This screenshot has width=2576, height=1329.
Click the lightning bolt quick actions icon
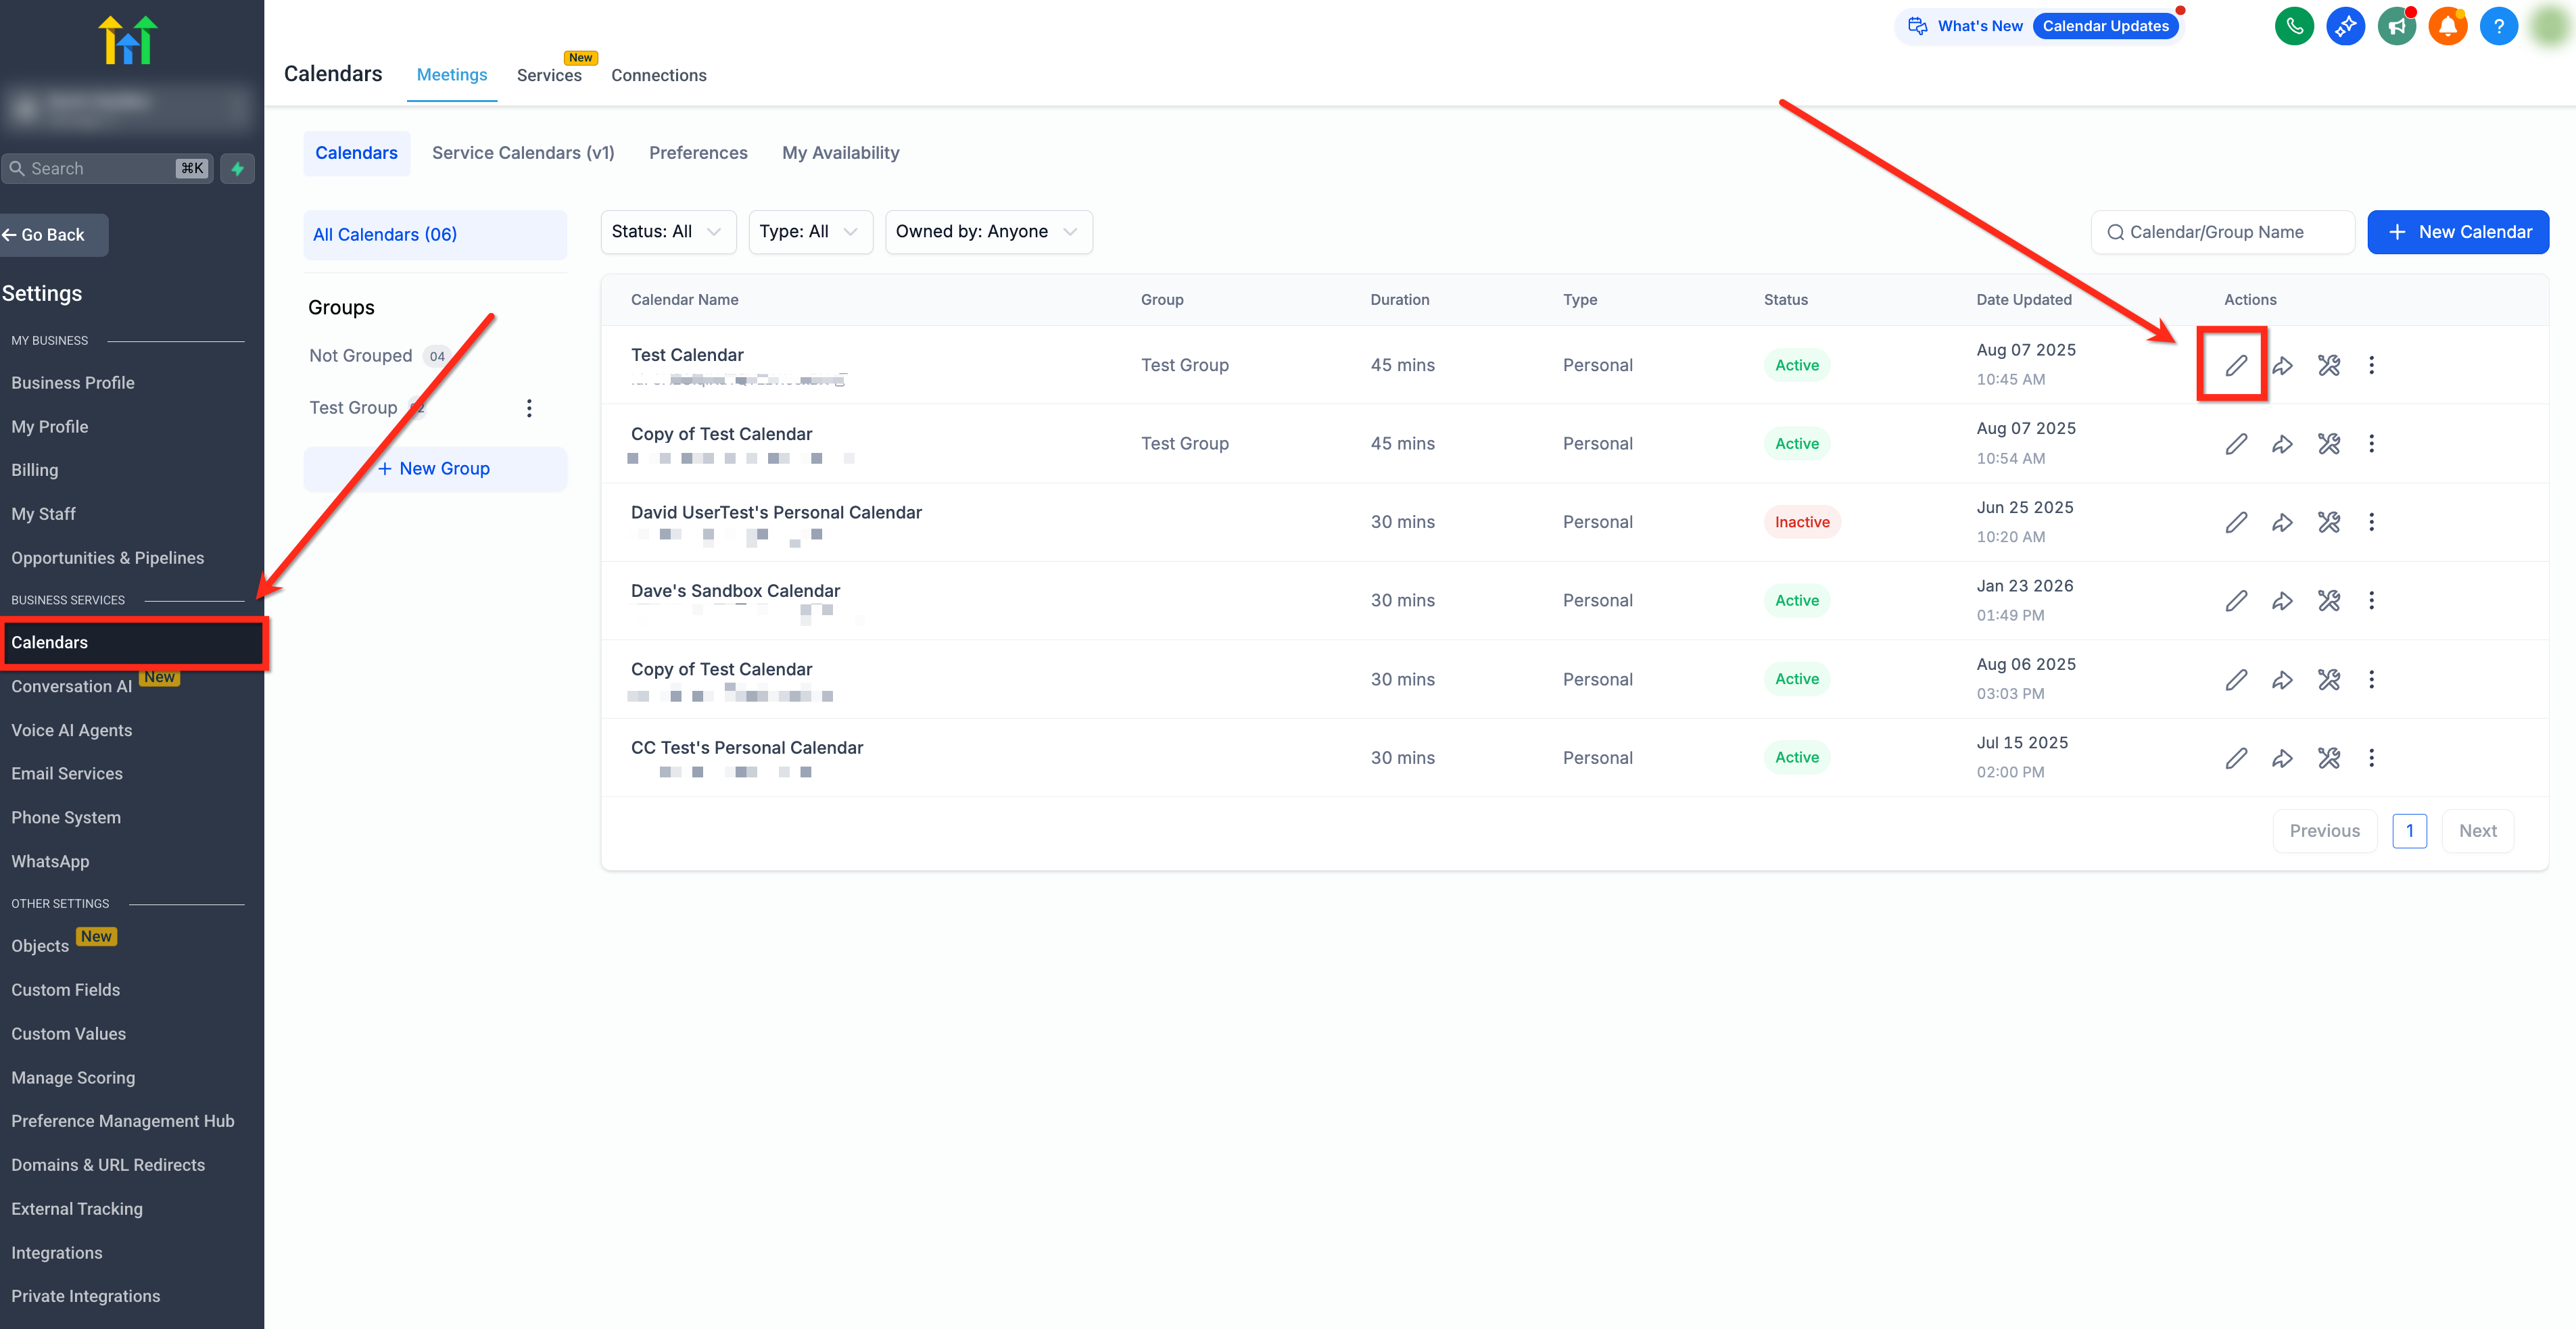(238, 169)
